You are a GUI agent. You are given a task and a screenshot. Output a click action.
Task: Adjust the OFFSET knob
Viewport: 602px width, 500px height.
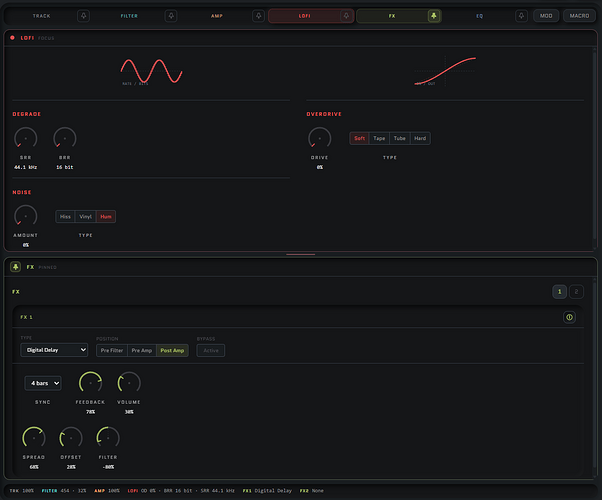[x=71, y=438]
